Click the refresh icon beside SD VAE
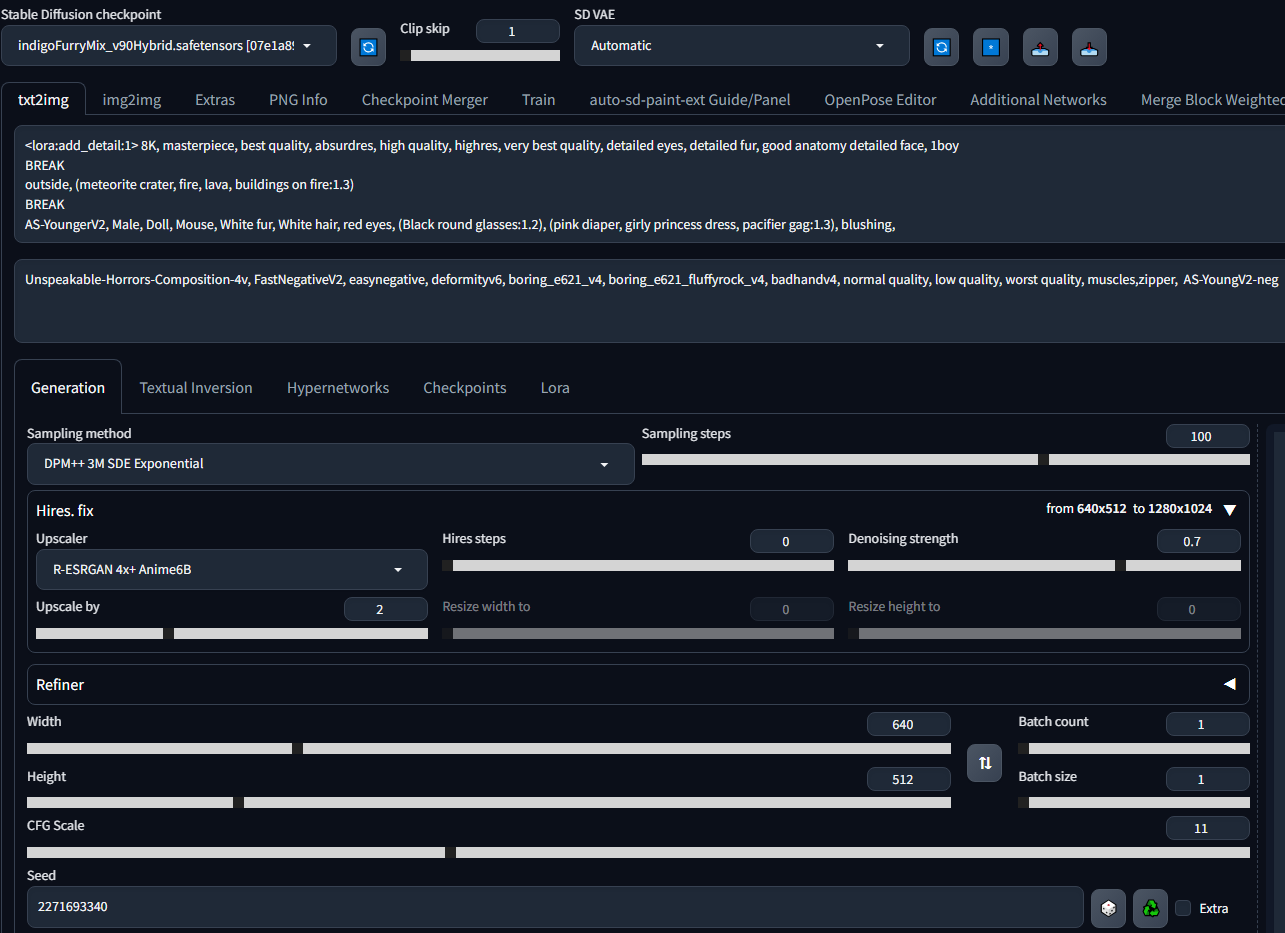 [x=941, y=47]
